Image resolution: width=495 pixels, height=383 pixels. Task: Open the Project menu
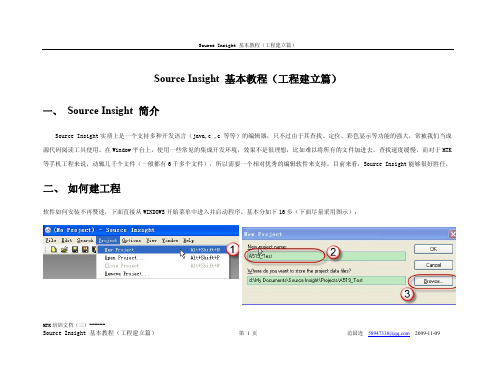coord(108,240)
